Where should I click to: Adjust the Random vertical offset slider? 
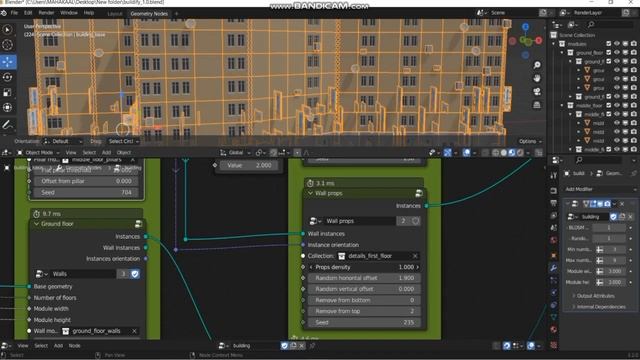pos(364,289)
